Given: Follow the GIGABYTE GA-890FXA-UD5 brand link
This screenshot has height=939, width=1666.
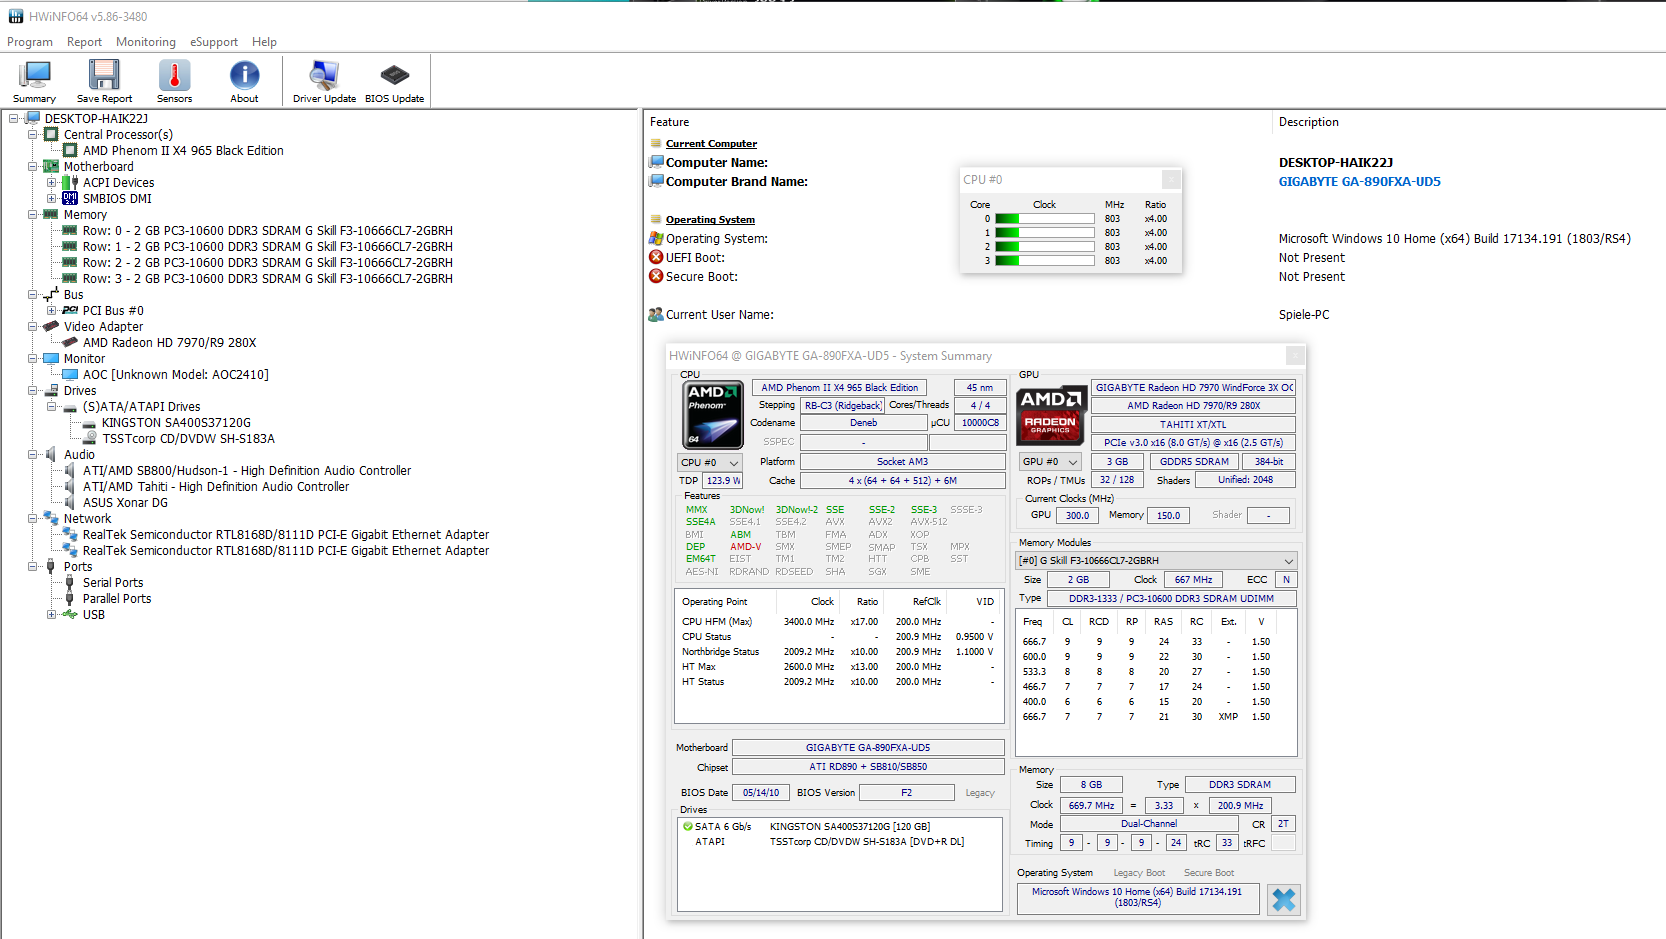Looking at the screenshot, I should point(1359,182).
